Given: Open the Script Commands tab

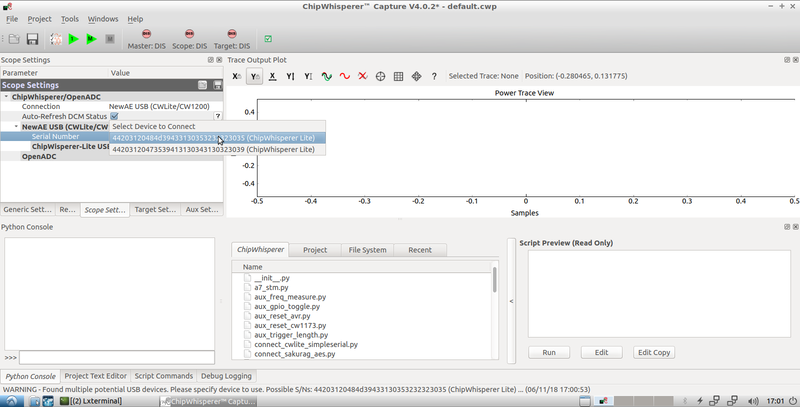Looking at the screenshot, I should tap(163, 376).
